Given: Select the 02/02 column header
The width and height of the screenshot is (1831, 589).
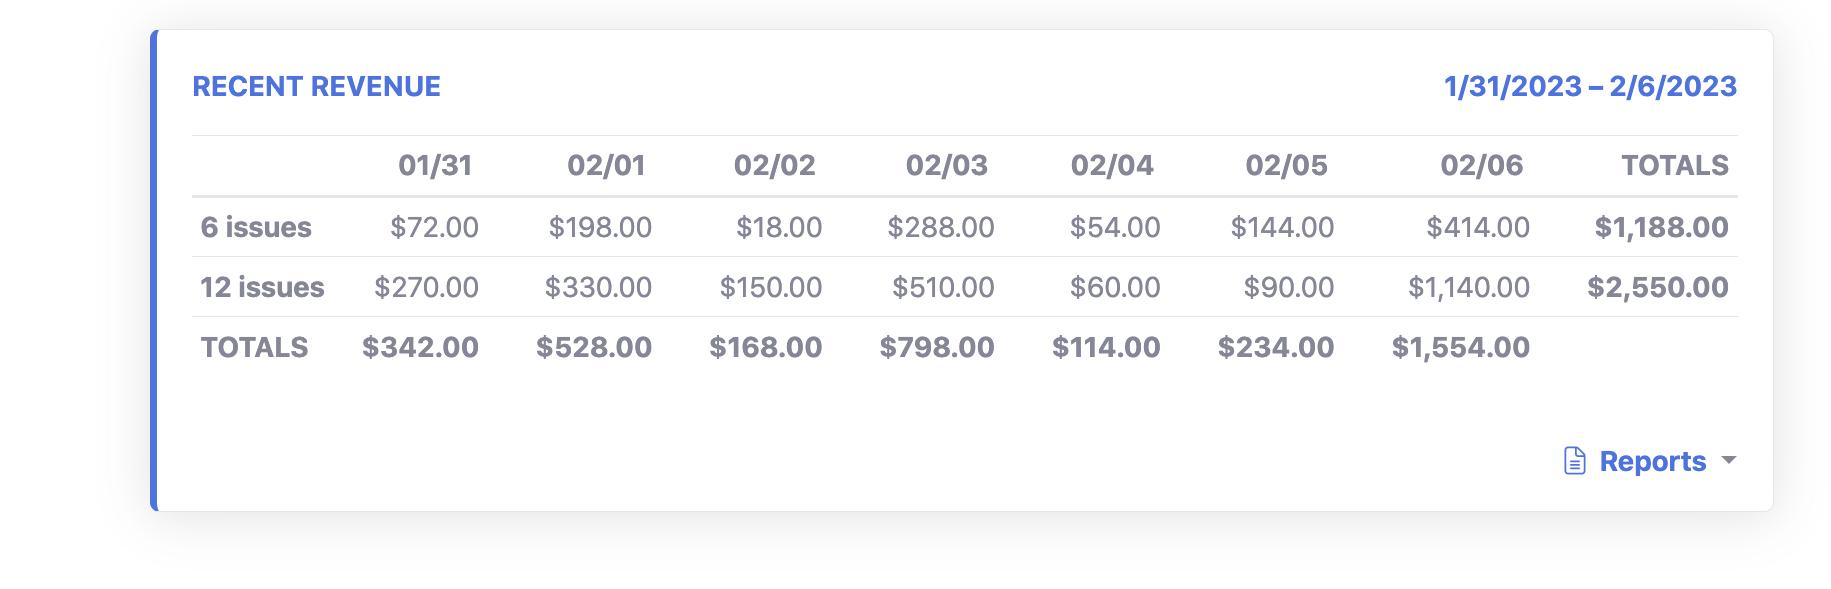Looking at the screenshot, I should [x=774, y=165].
